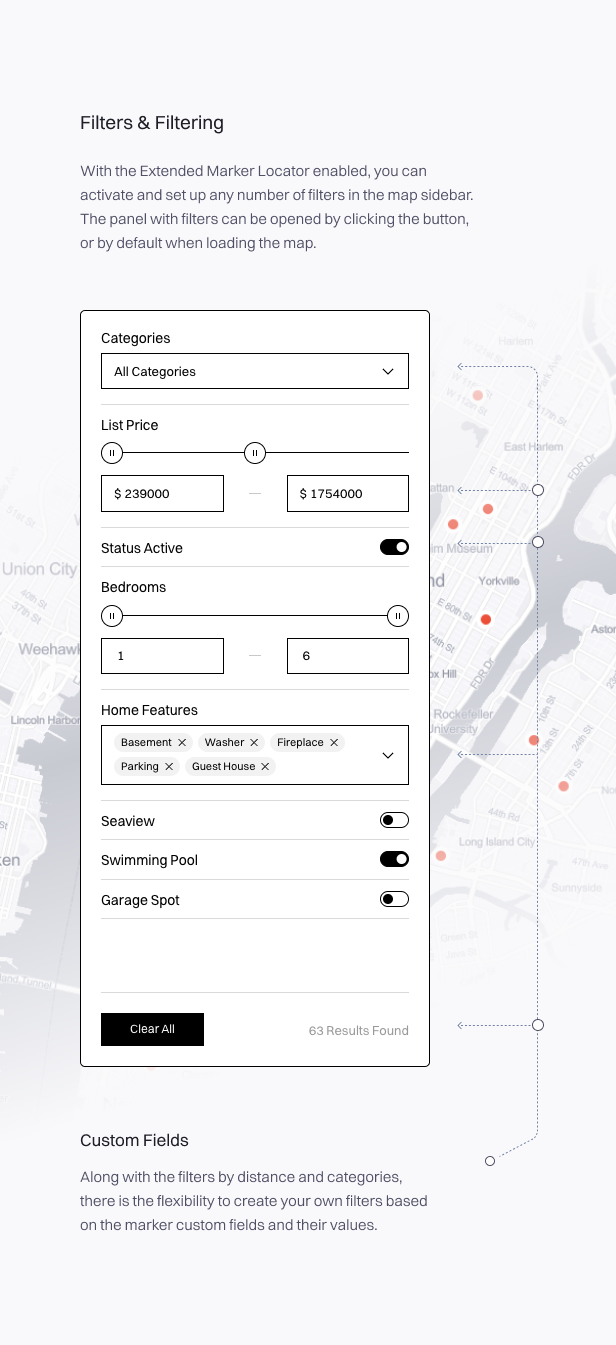This screenshot has width=616, height=1345.
Task: Open the All Categories dropdown
Action: coord(255,371)
